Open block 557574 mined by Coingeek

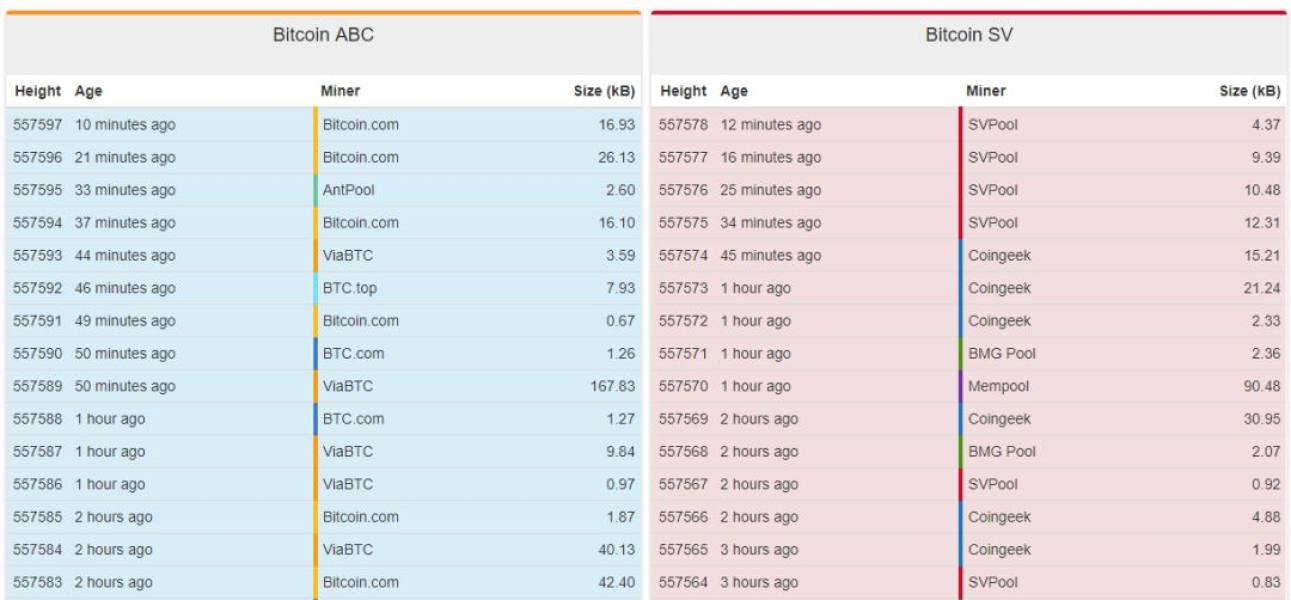pos(969,255)
